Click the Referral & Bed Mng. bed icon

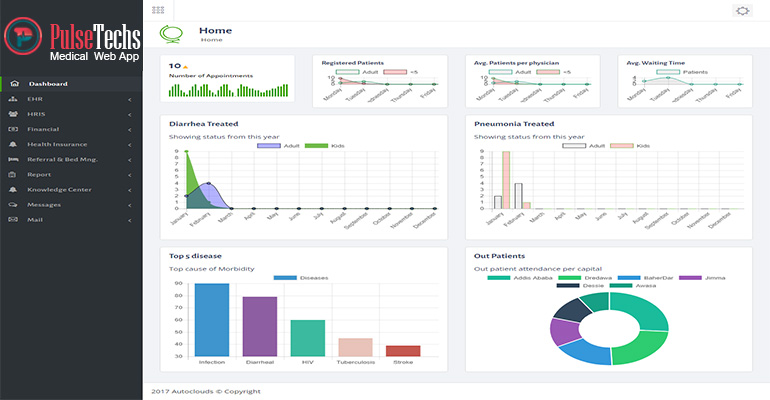pyautogui.click(x=13, y=159)
